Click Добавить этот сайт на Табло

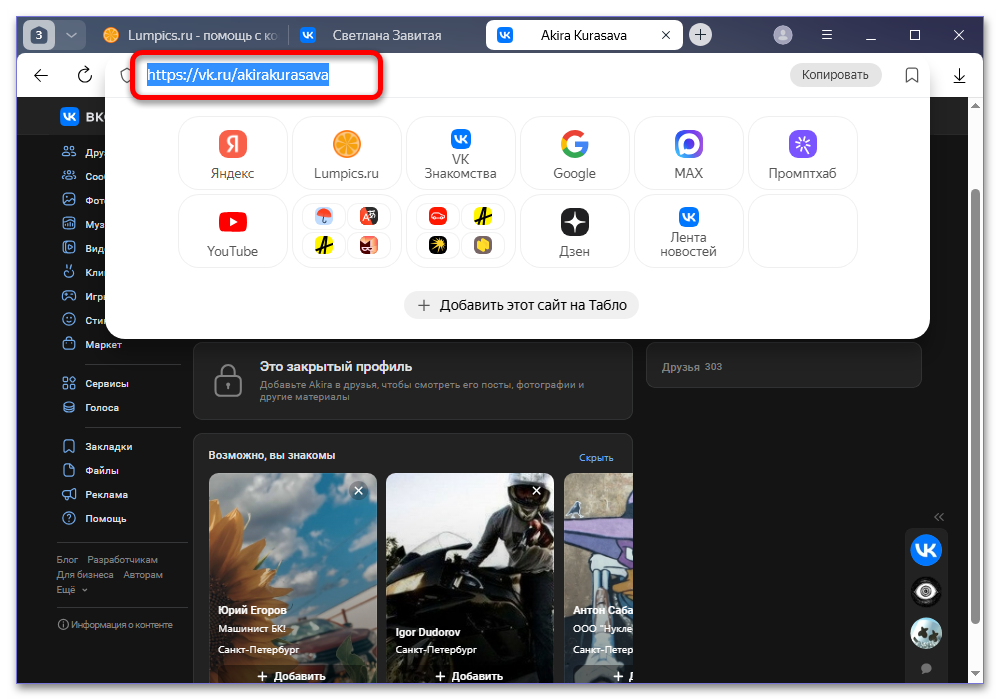(x=521, y=305)
